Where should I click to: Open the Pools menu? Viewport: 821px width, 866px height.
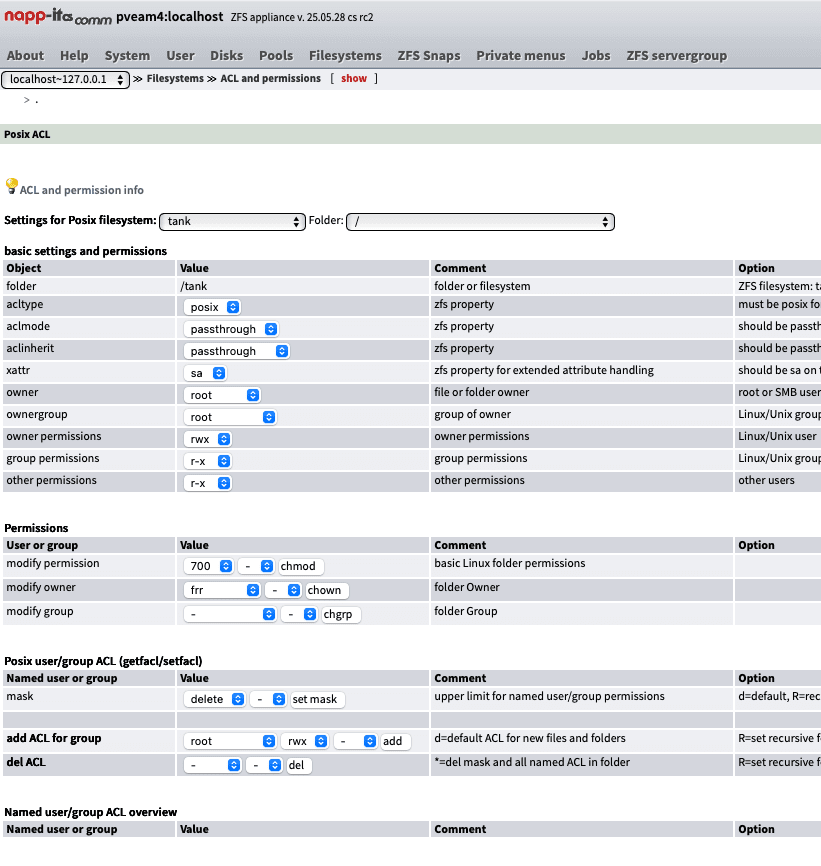click(x=276, y=55)
